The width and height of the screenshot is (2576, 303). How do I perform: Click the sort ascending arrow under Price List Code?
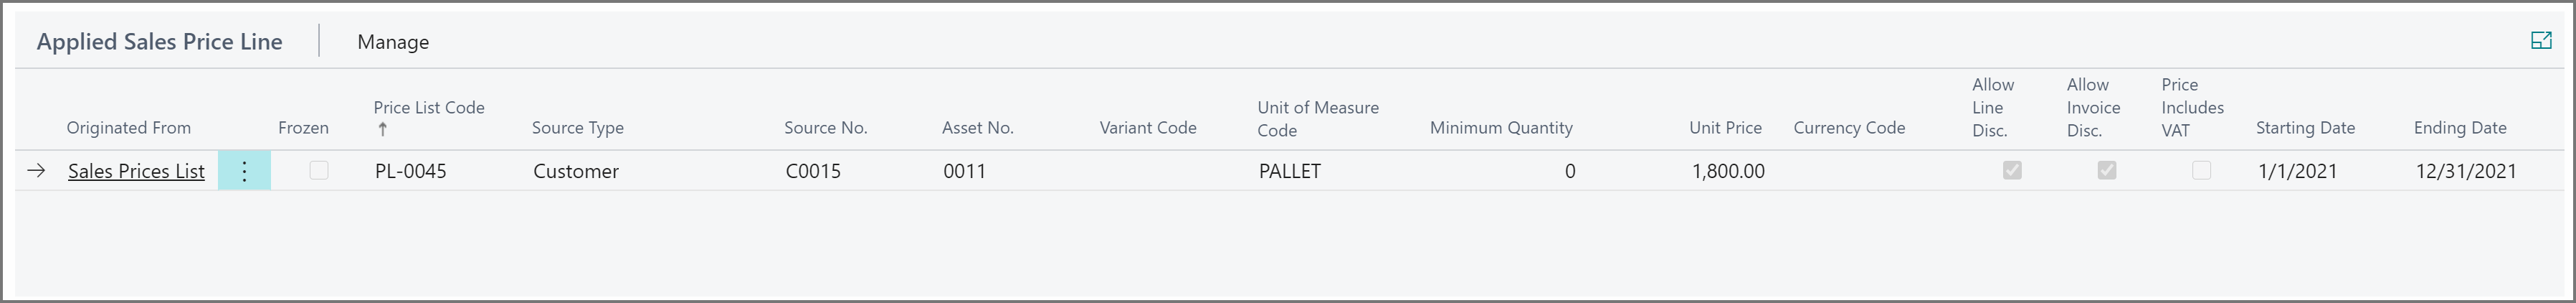(382, 130)
